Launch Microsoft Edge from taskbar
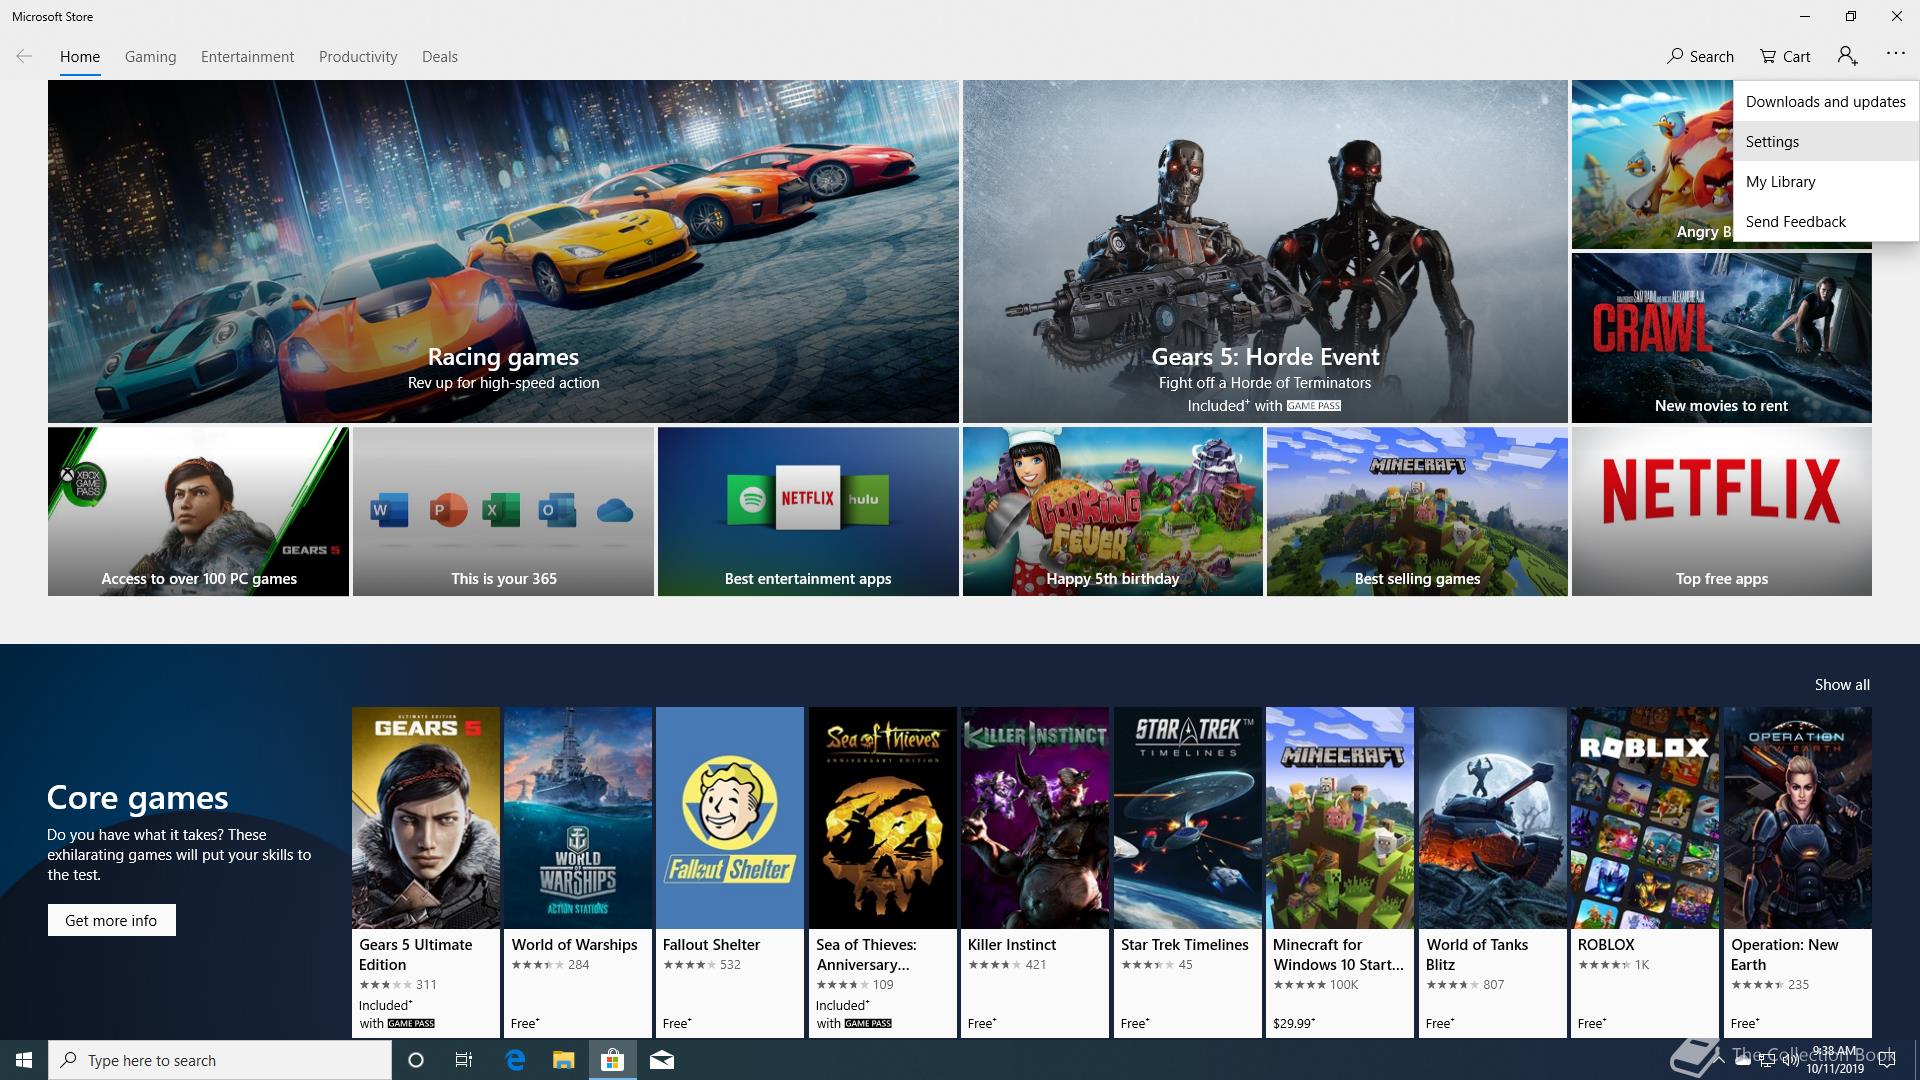The width and height of the screenshot is (1920, 1080). click(x=515, y=1060)
